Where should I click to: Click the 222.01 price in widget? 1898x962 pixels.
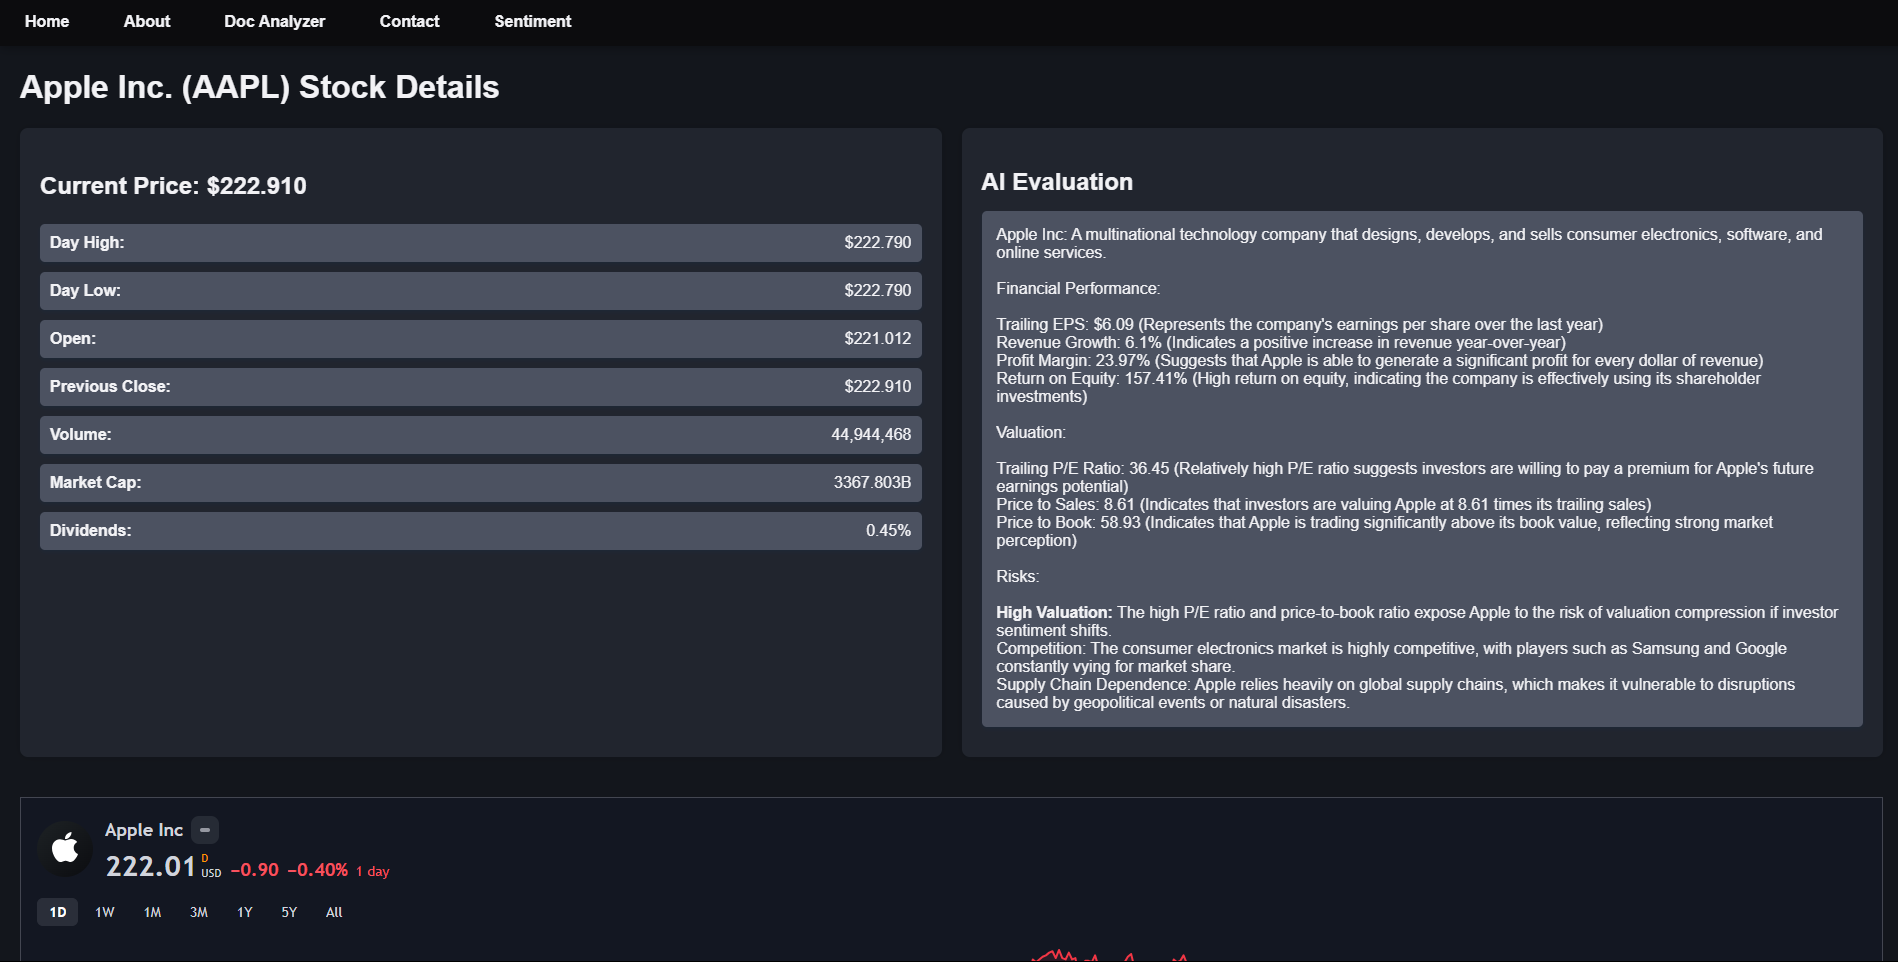151,866
